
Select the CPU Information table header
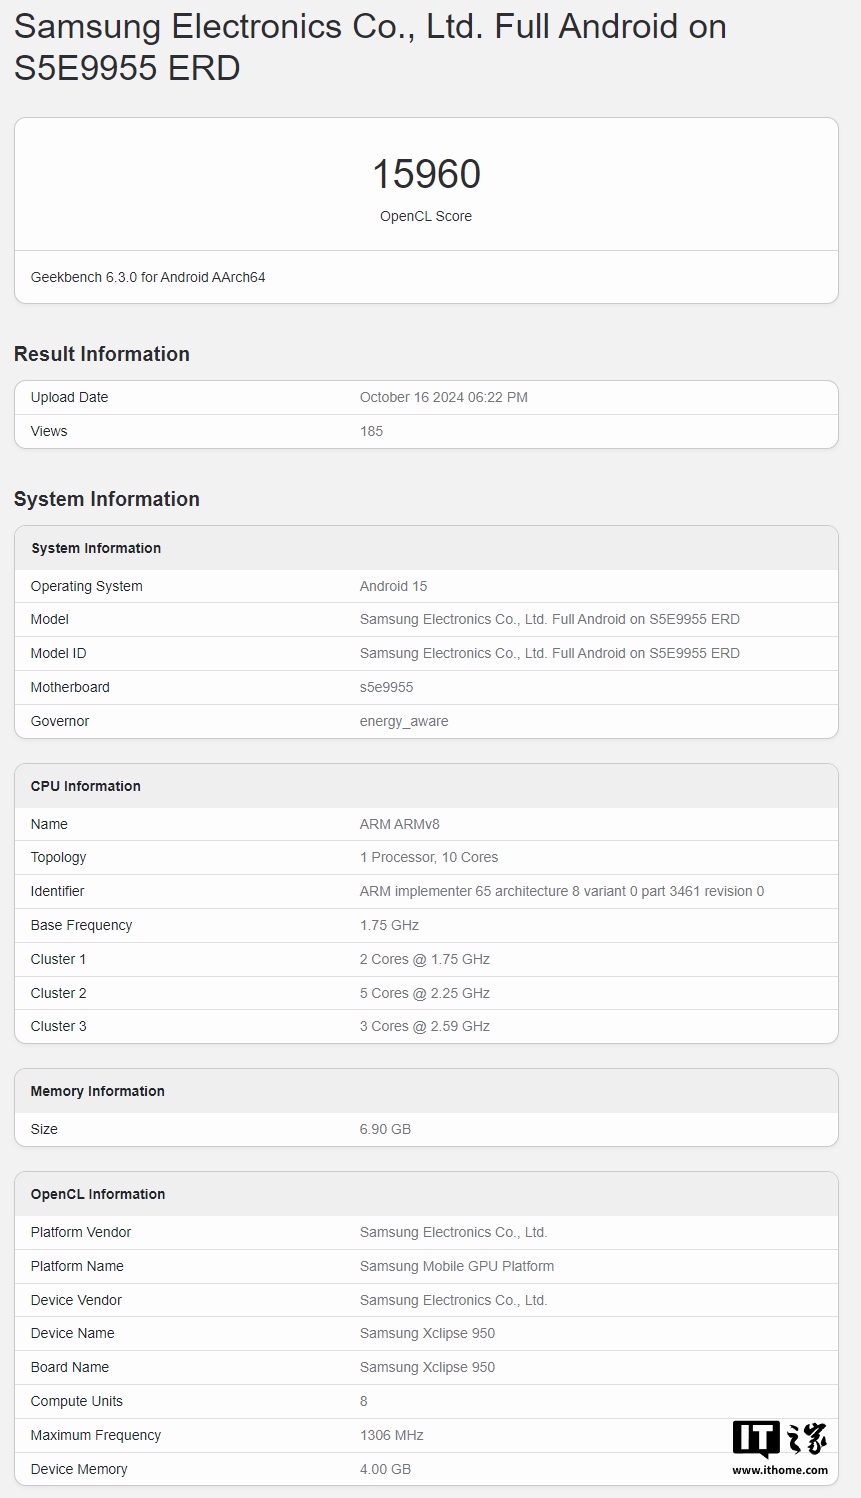coord(86,786)
